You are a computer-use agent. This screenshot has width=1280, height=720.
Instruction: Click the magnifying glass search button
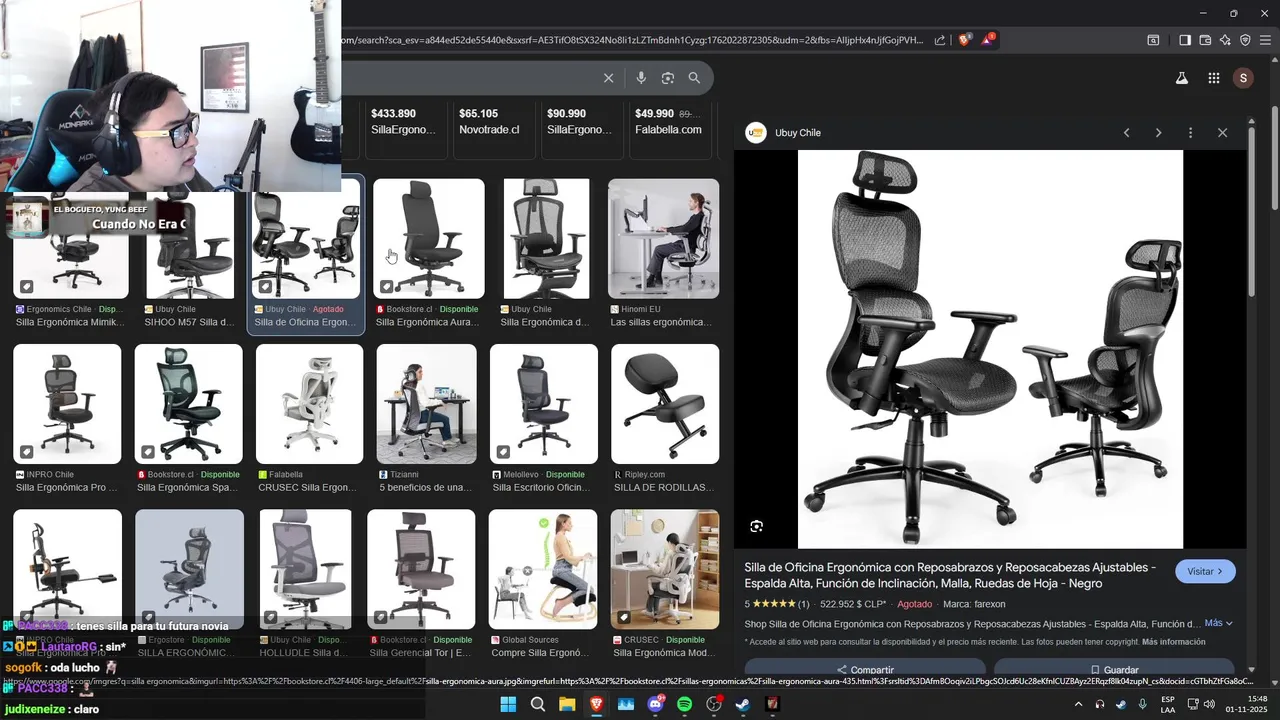tap(694, 78)
